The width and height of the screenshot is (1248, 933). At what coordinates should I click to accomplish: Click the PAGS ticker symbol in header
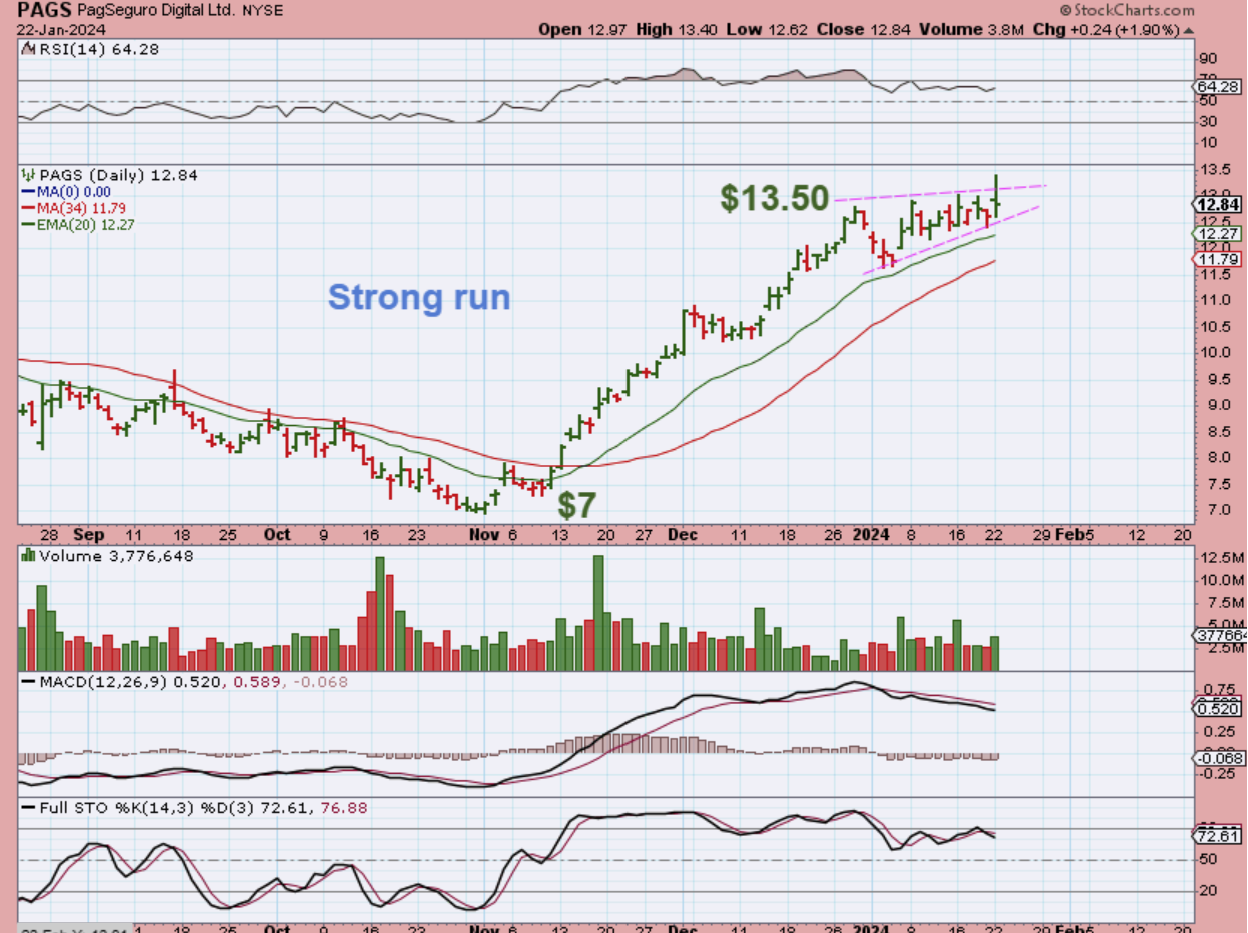point(42,10)
